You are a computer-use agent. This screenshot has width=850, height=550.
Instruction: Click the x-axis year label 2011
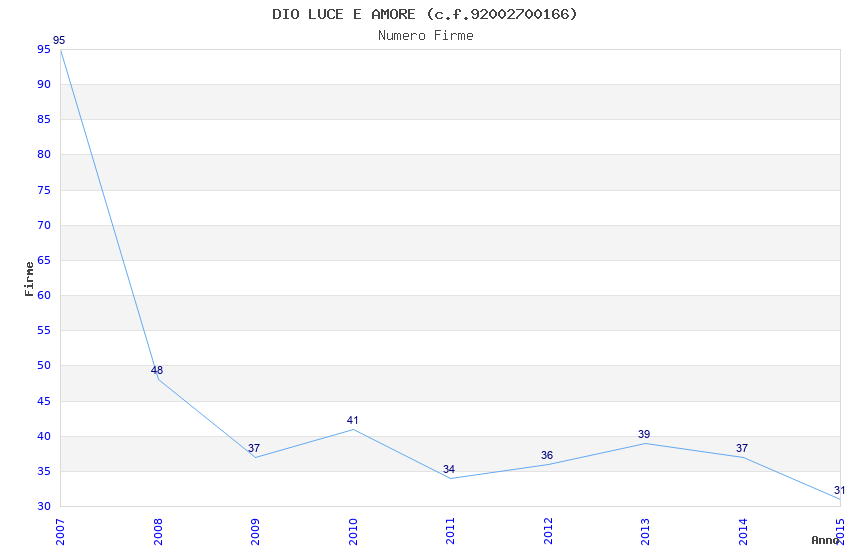450,532
